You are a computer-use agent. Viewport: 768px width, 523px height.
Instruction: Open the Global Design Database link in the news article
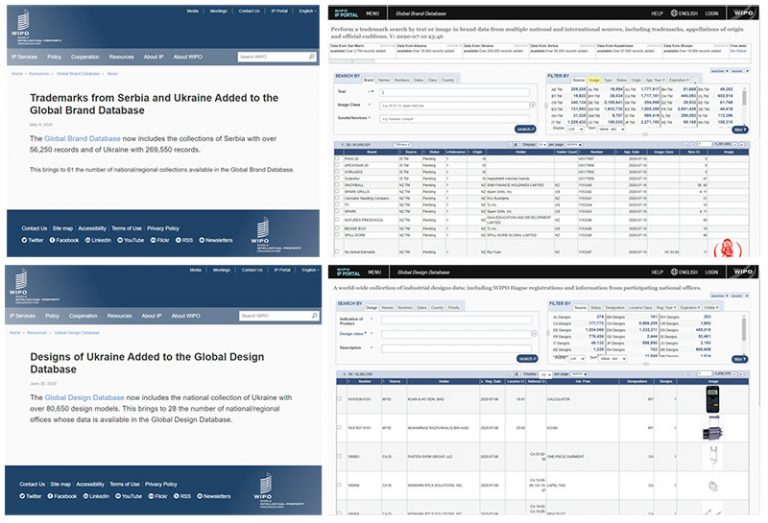84,398
